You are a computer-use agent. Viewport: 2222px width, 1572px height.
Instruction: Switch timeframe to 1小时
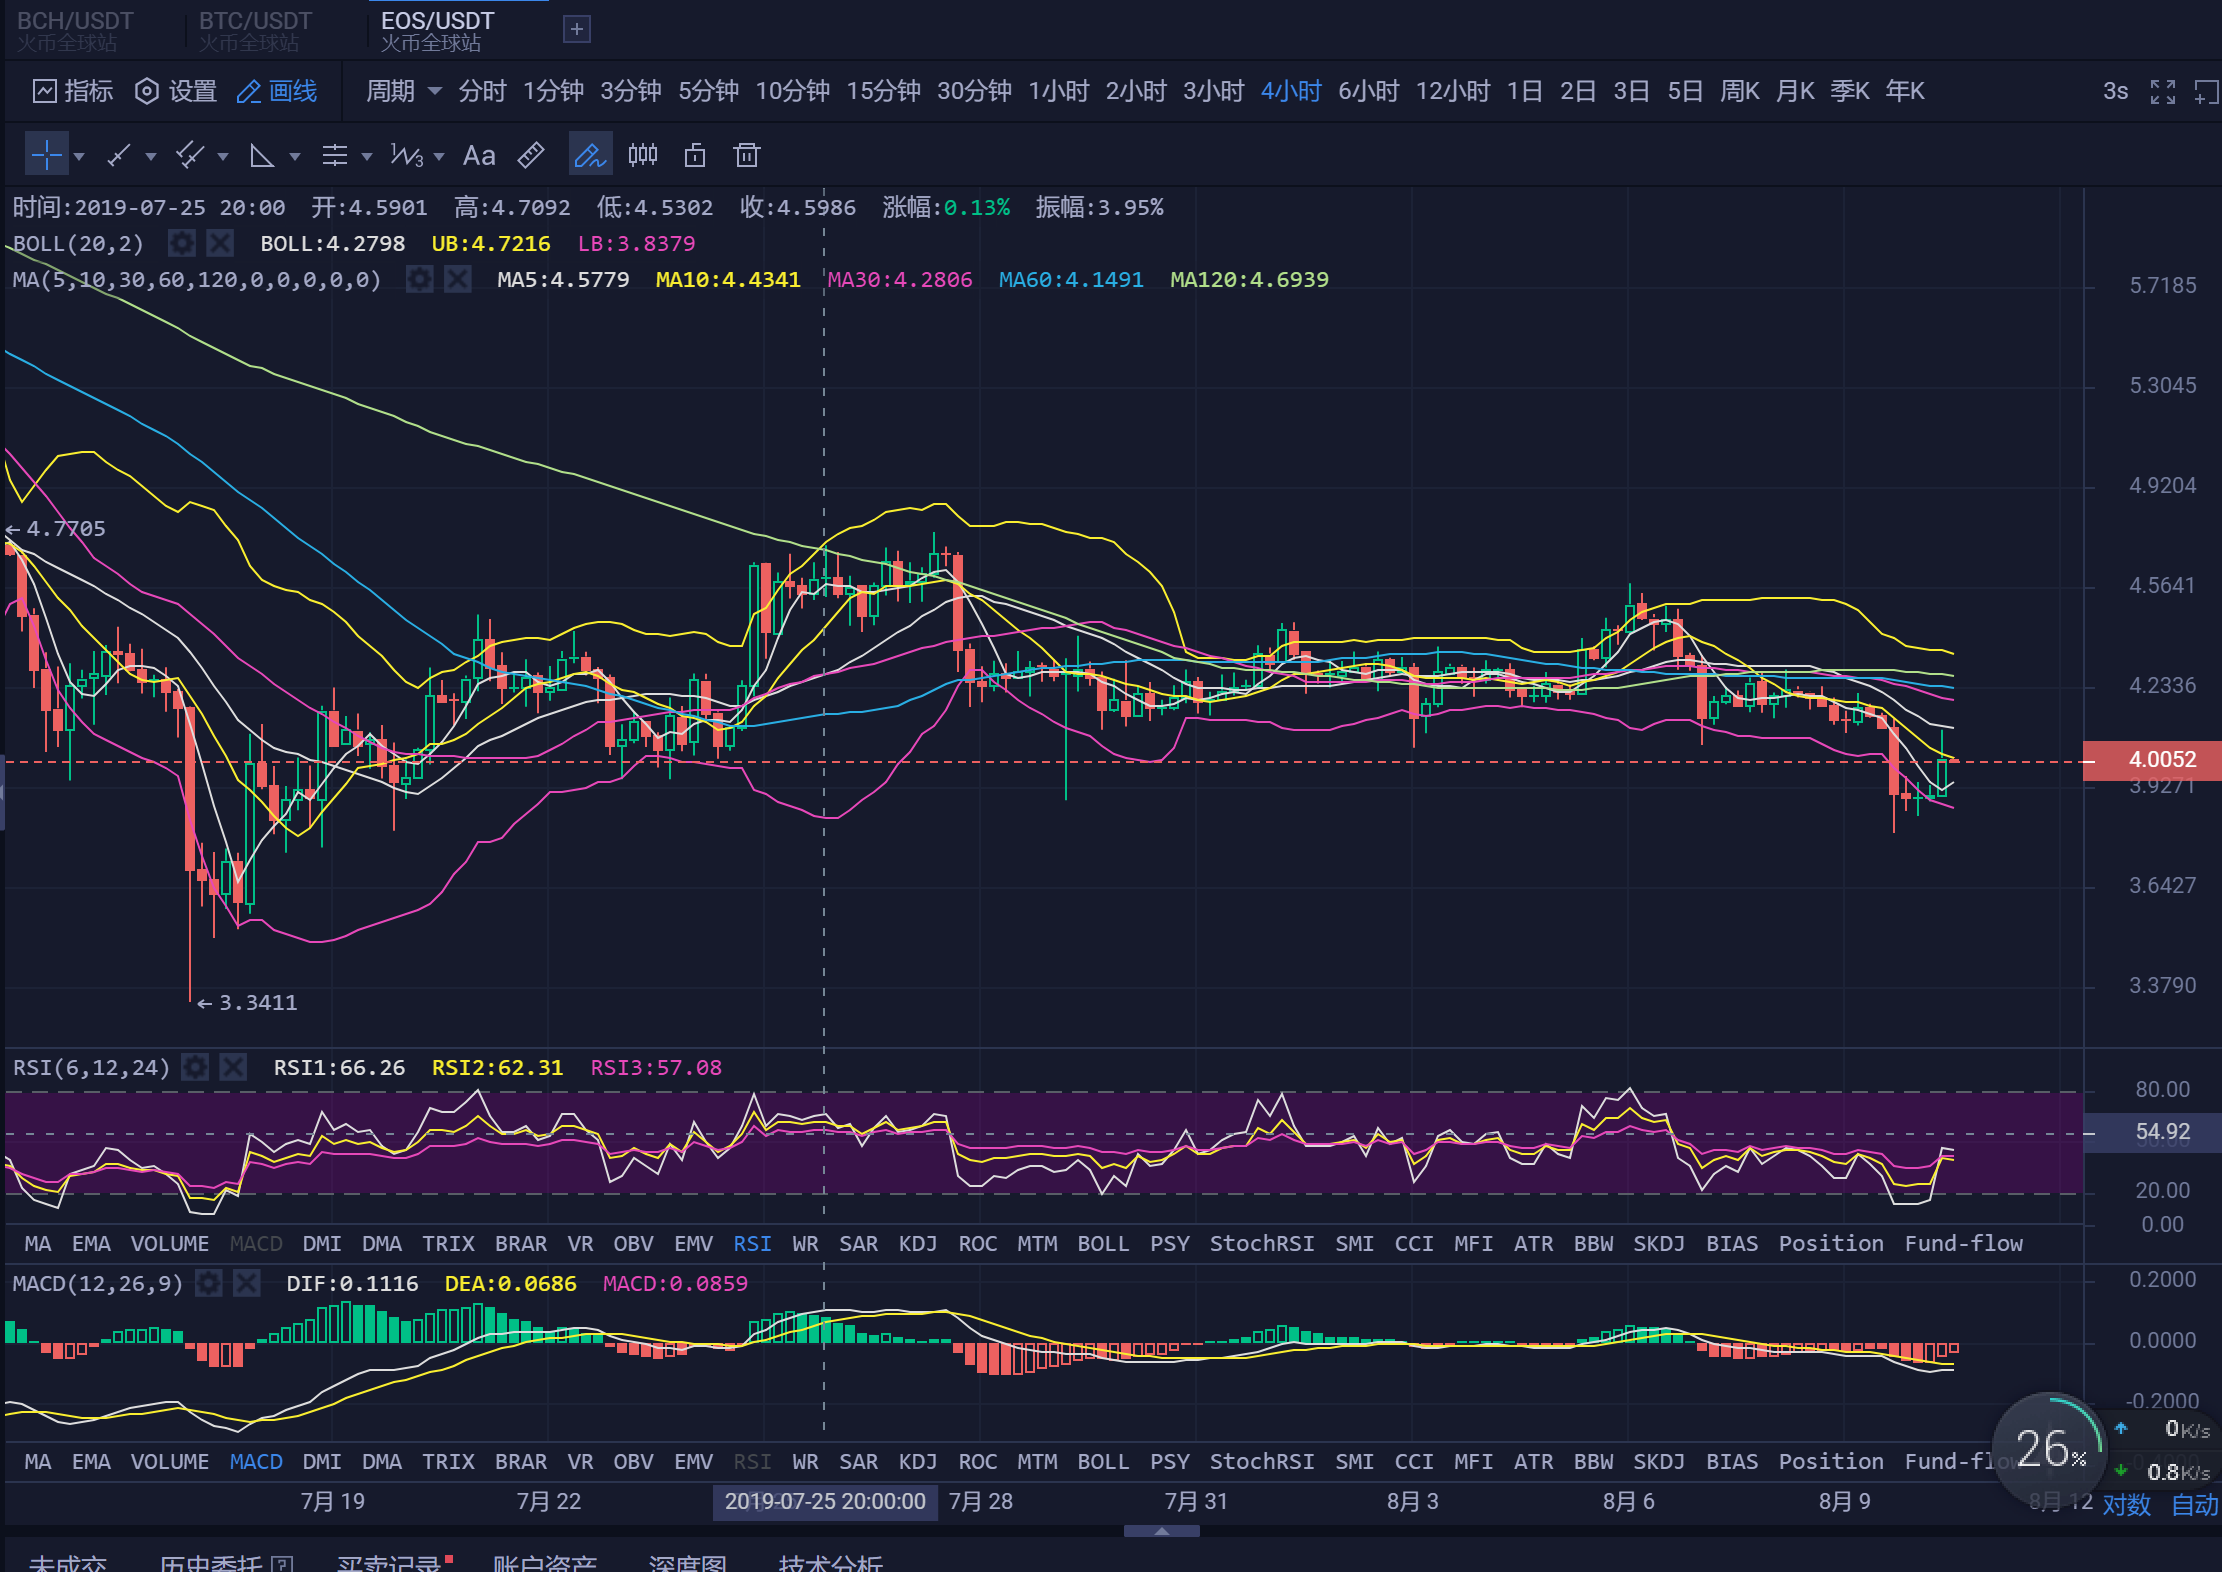coord(1058,91)
